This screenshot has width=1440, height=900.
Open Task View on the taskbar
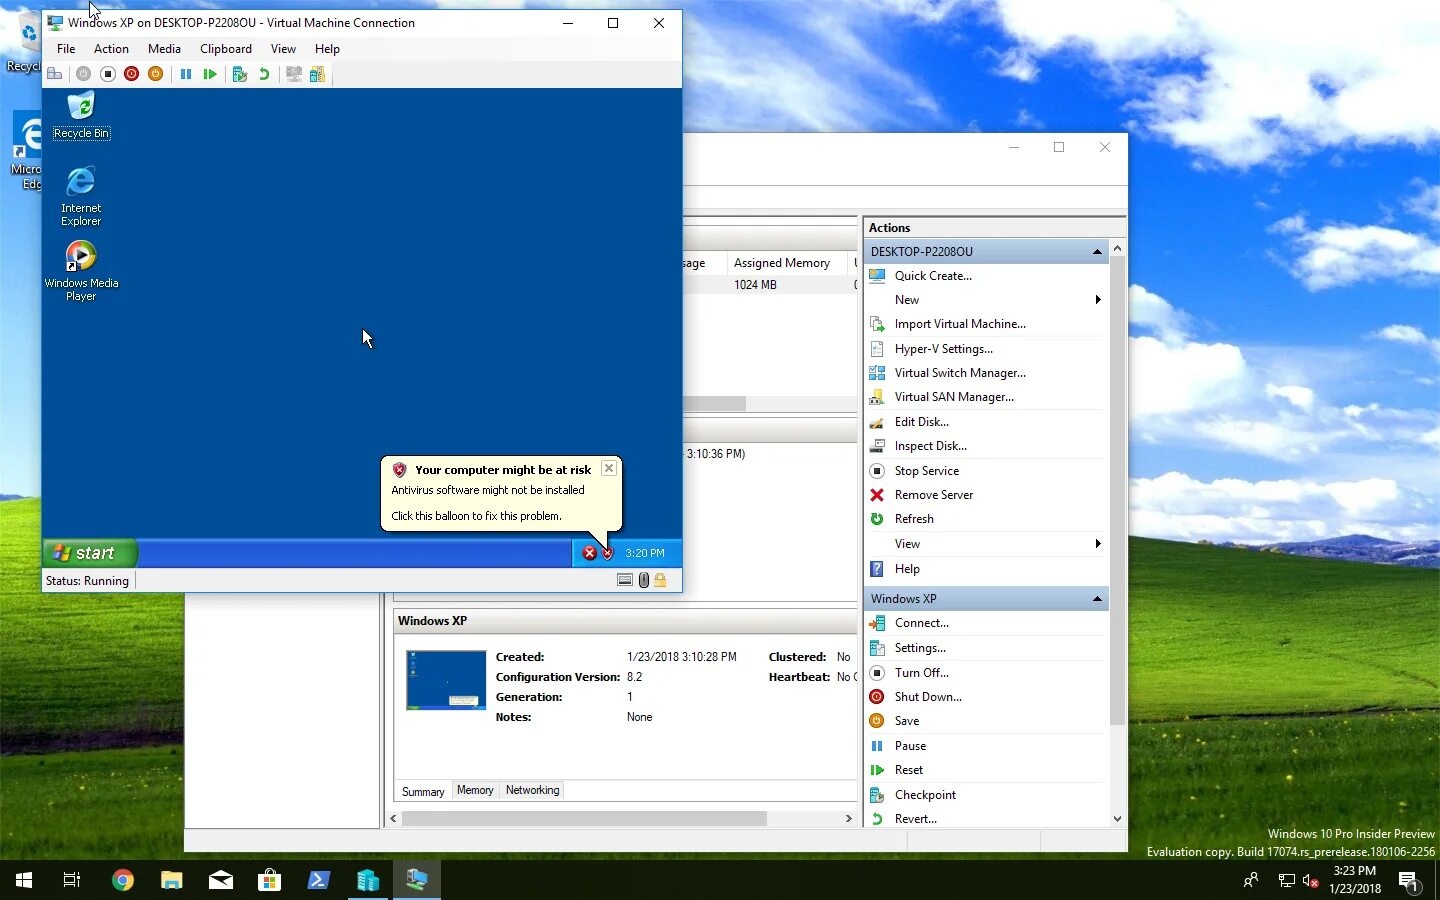click(72, 880)
